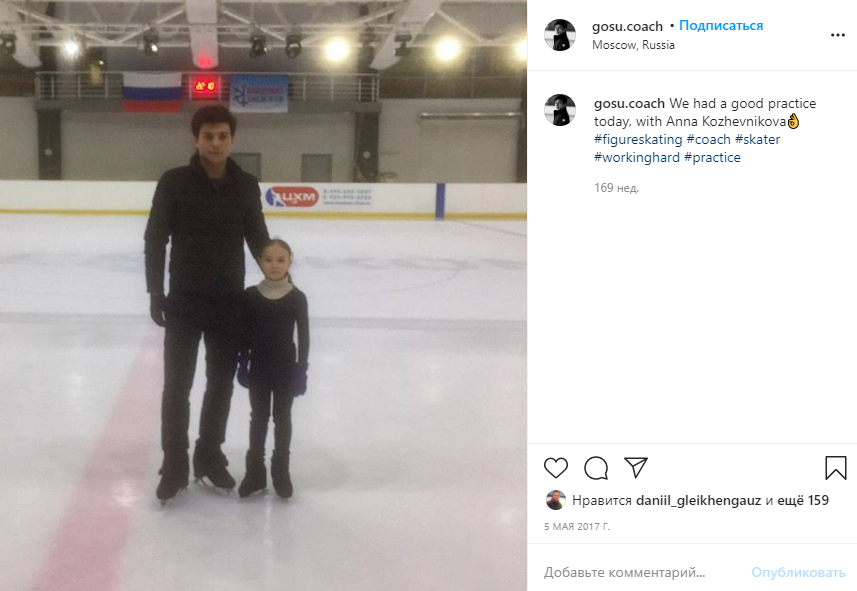Save post with the bookmark icon

836,468
